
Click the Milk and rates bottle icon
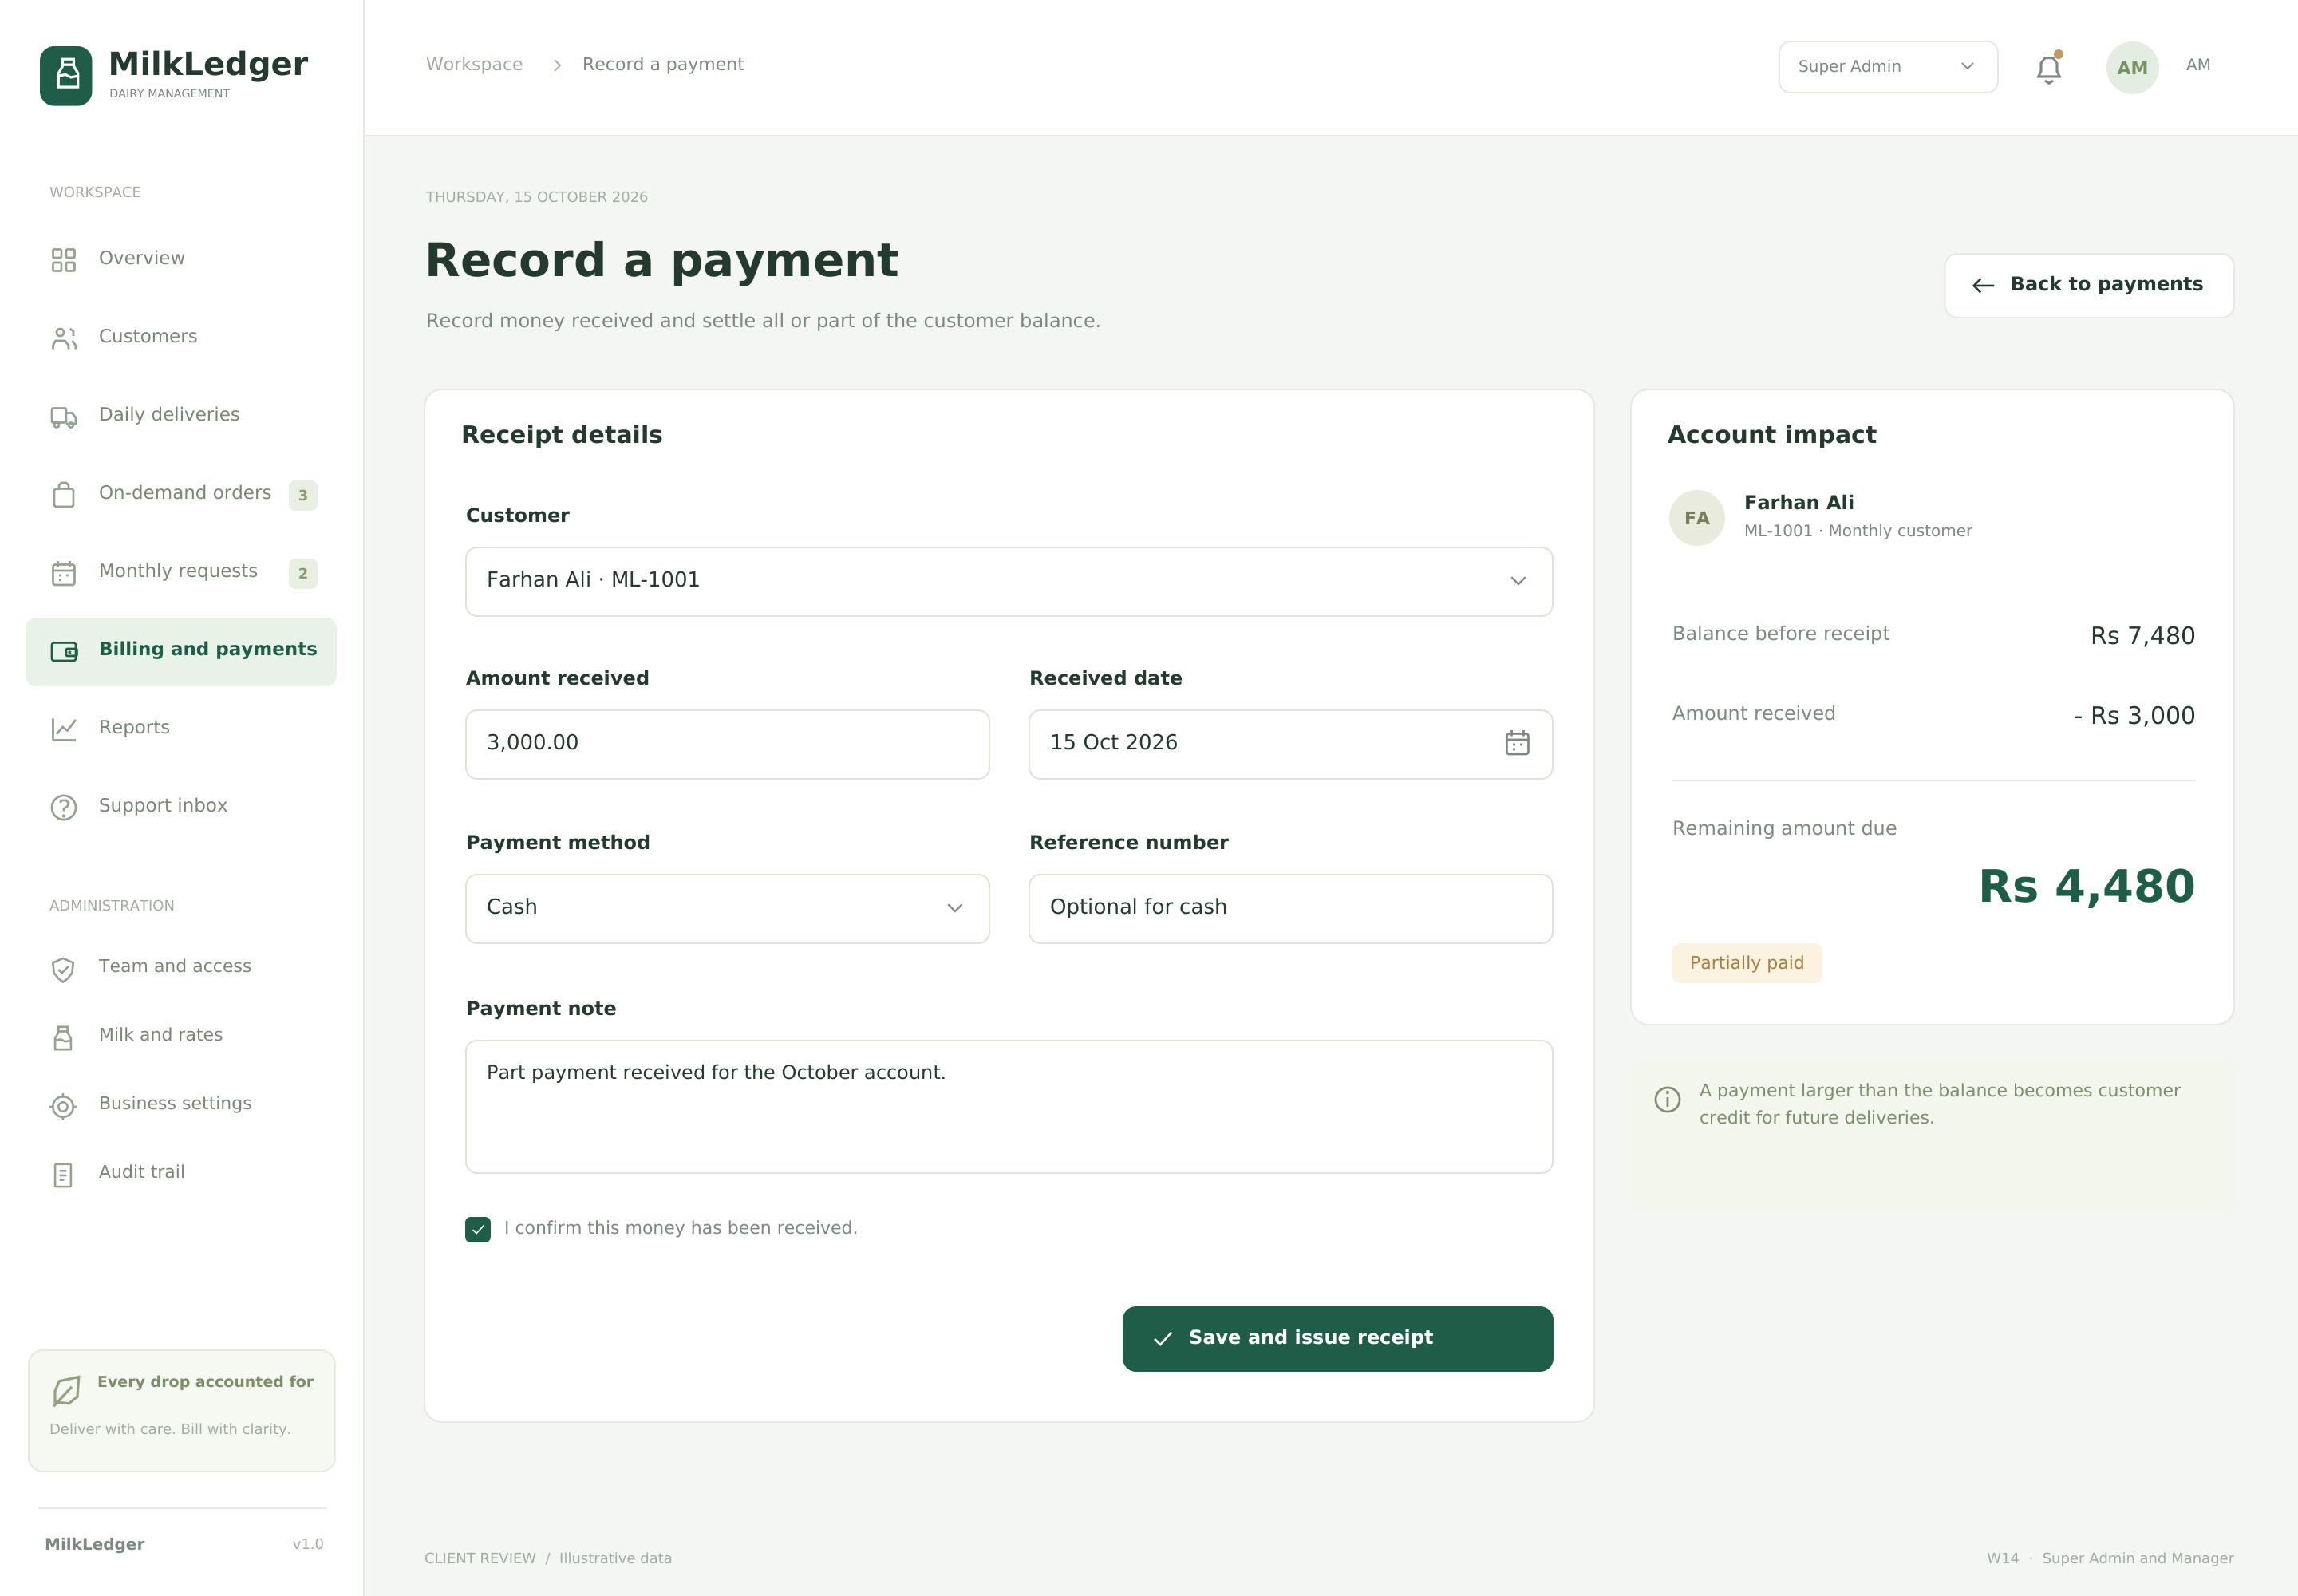tap(63, 1037)
